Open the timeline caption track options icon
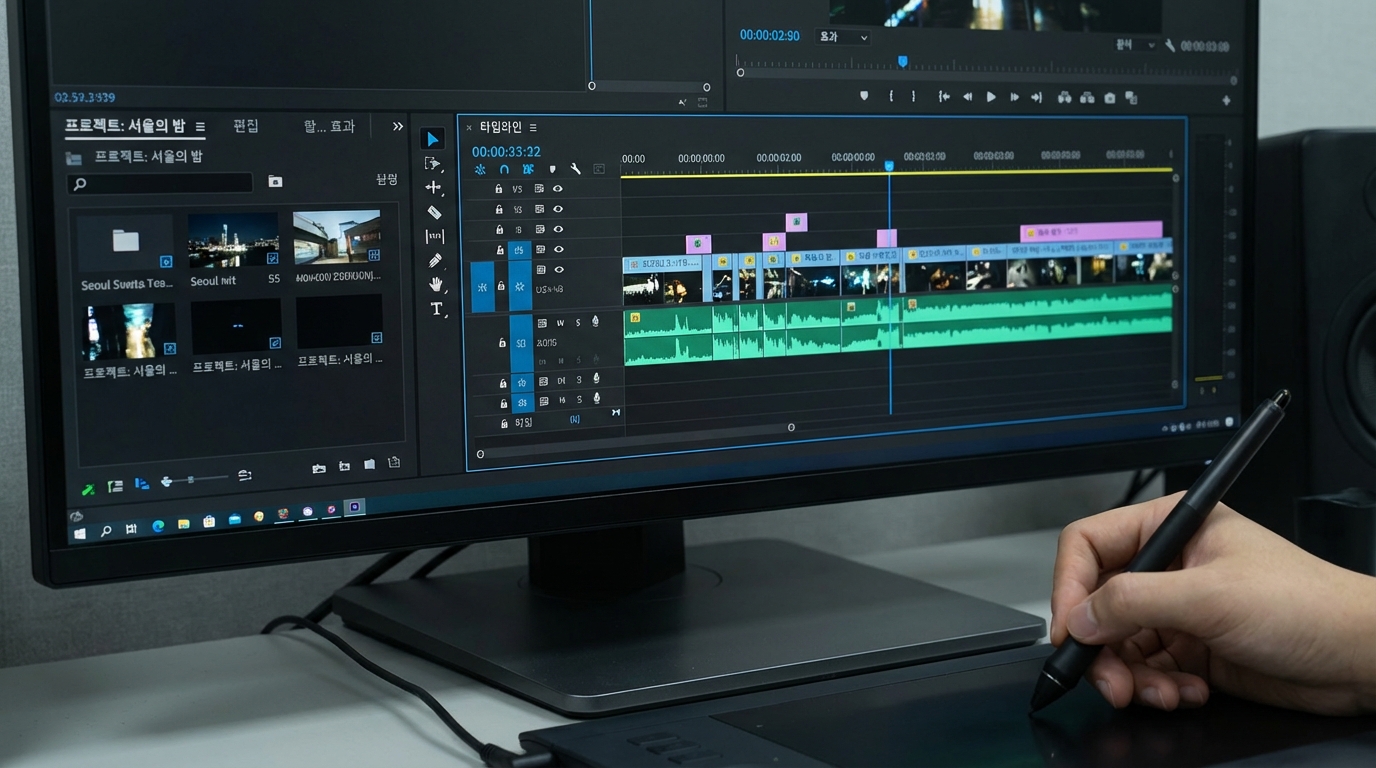1376x768 pixels. (x=599, y=169)
